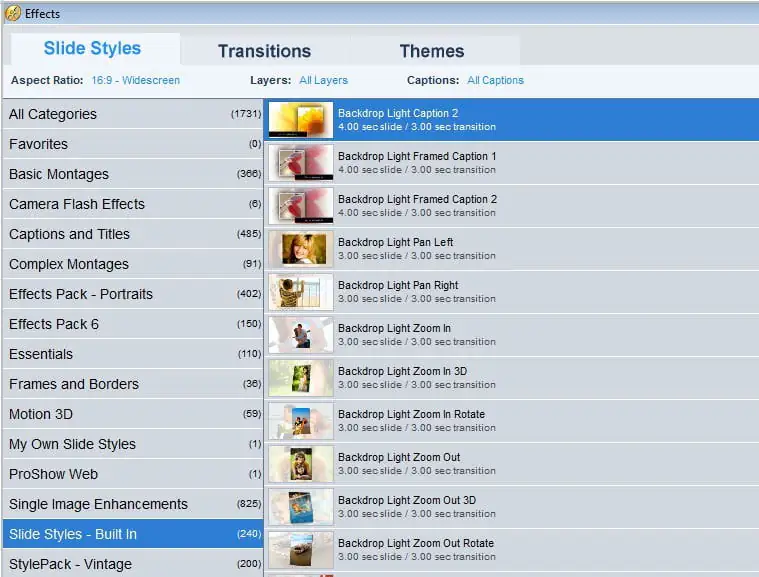Click the Backdrop Light Framed Caption 1 thumbnail
This screenshot has height=577, width=759.
[300, 163]
